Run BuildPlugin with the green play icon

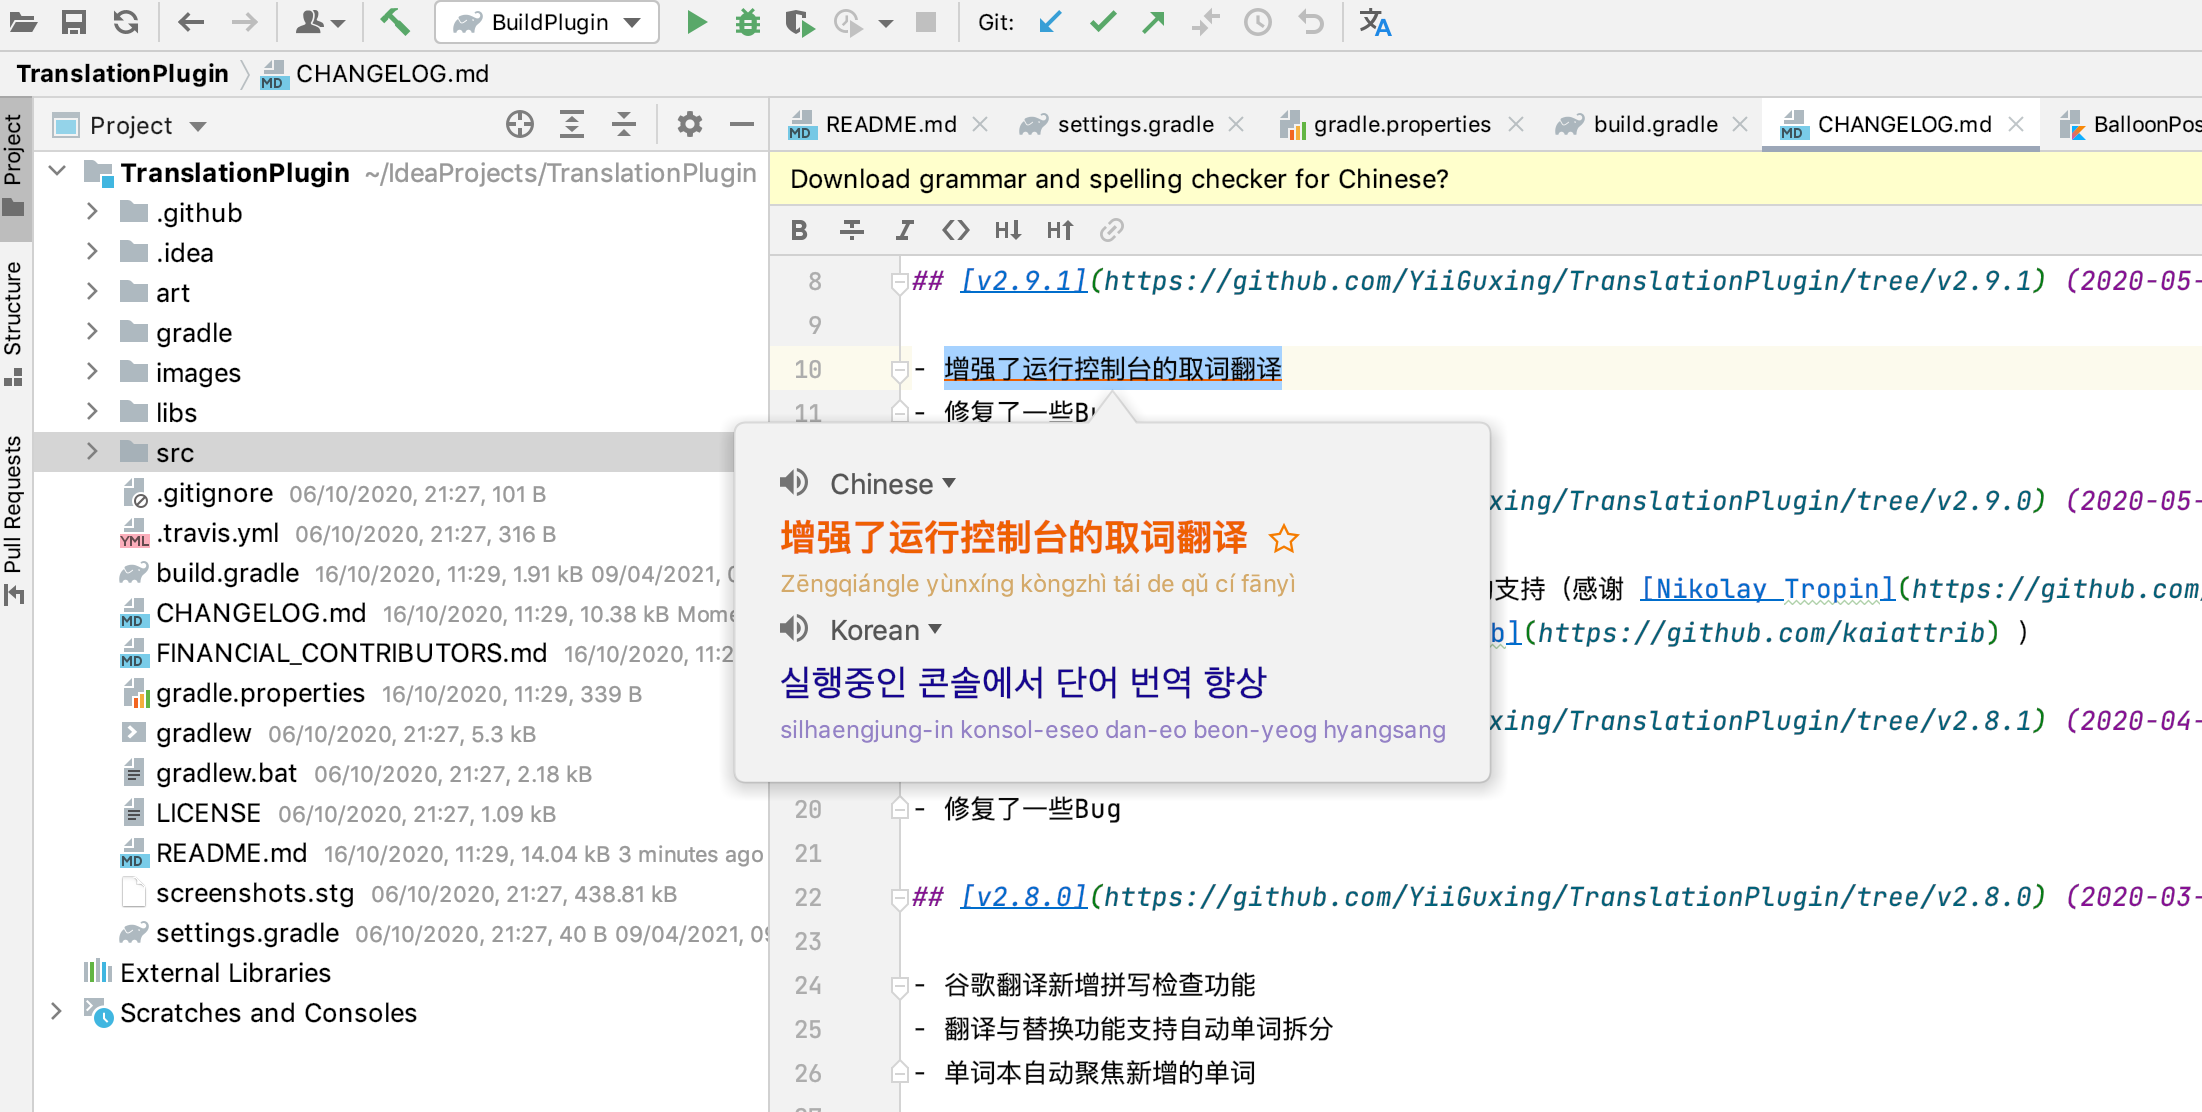pos(697,22)
